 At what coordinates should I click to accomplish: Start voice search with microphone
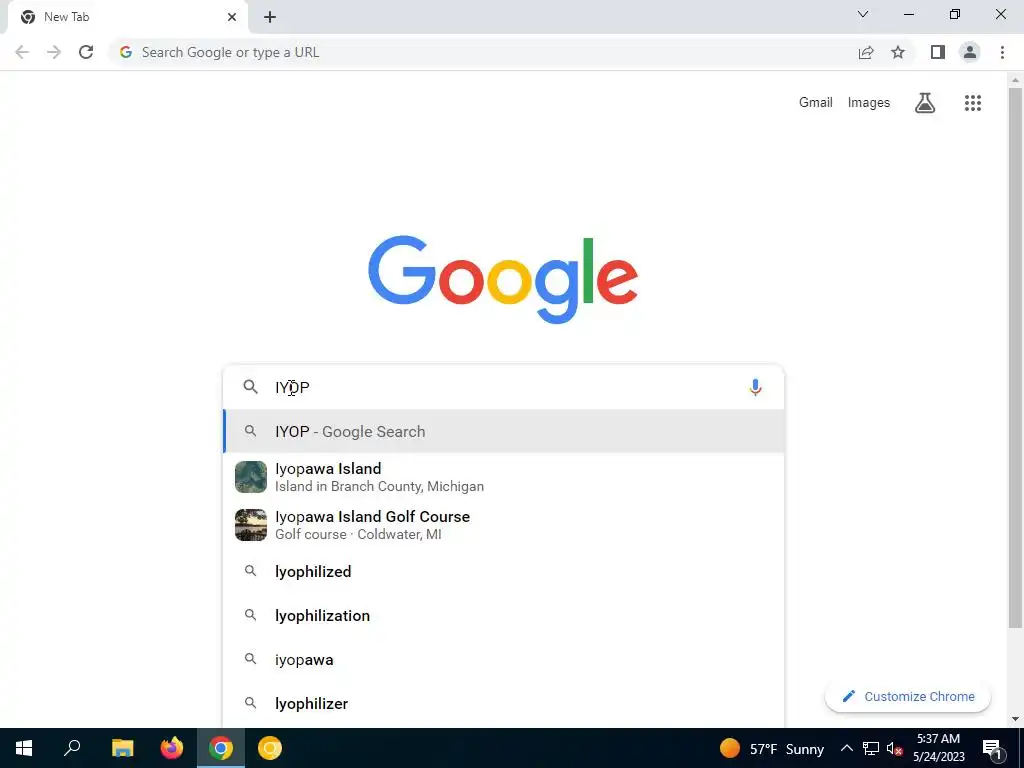(x=755, y=387)
